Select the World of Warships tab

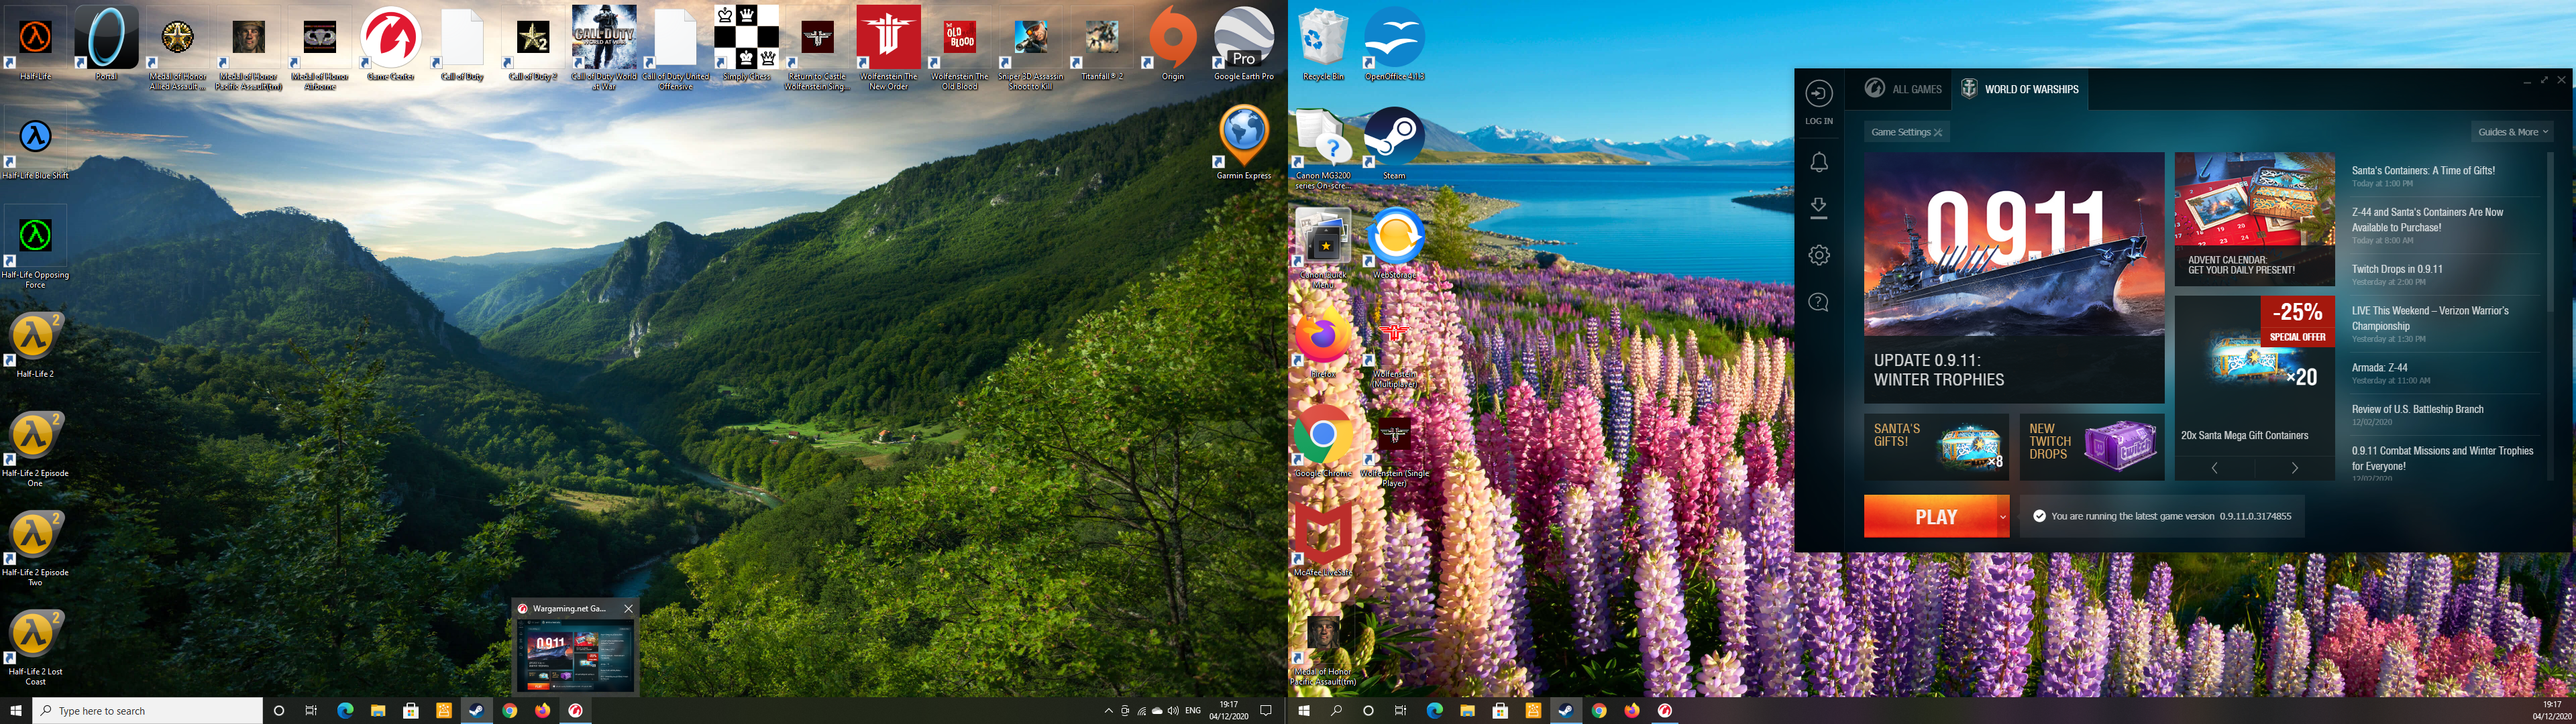[x=2019, y=89]
